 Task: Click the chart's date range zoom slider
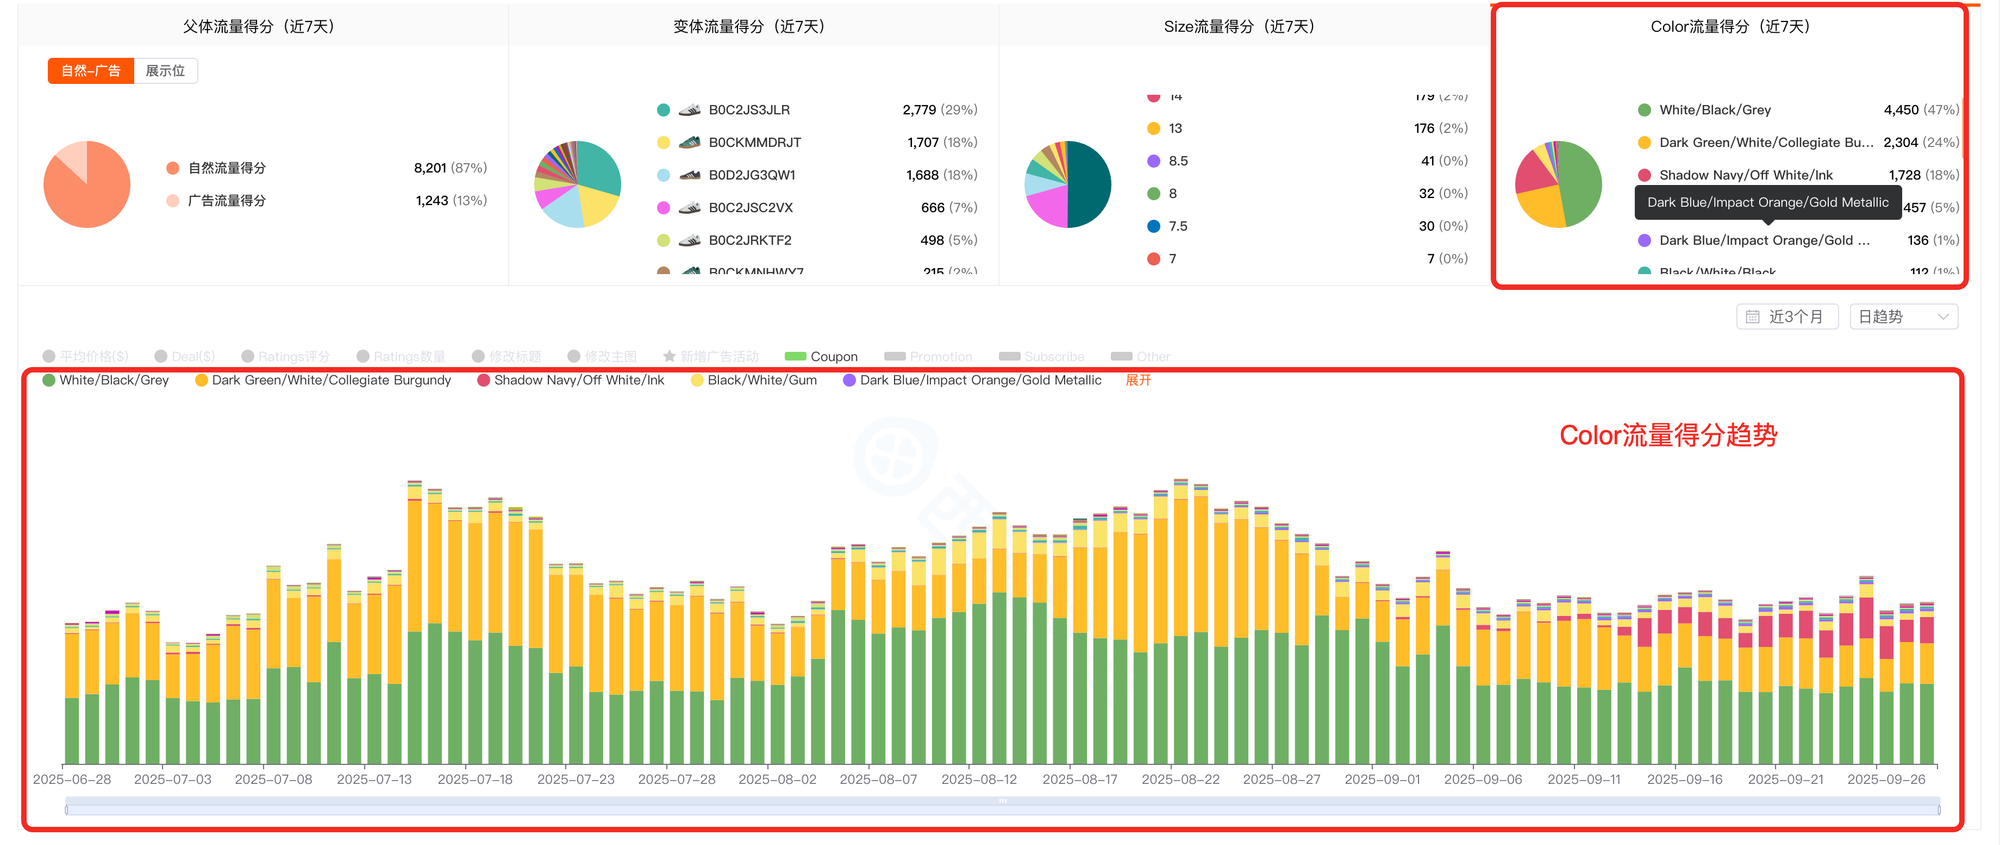pos(1002,807)
